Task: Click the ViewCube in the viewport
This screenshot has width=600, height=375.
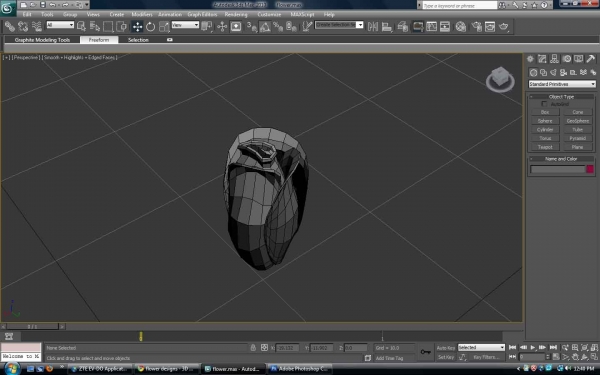Action: click(500, 79)
